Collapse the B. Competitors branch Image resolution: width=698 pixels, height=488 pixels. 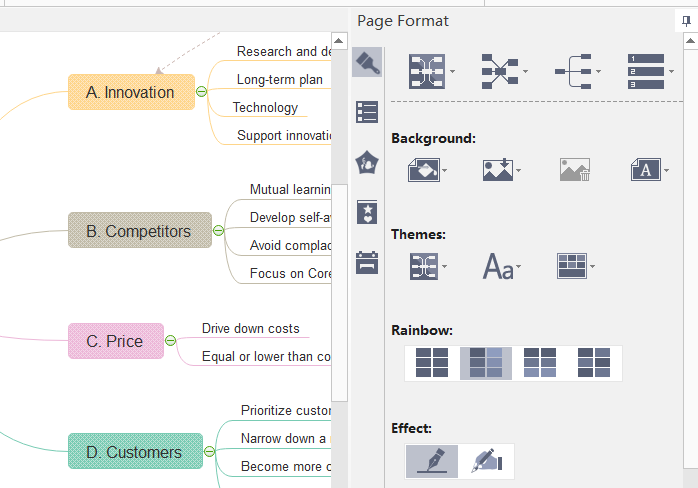[x=219, y=231]
